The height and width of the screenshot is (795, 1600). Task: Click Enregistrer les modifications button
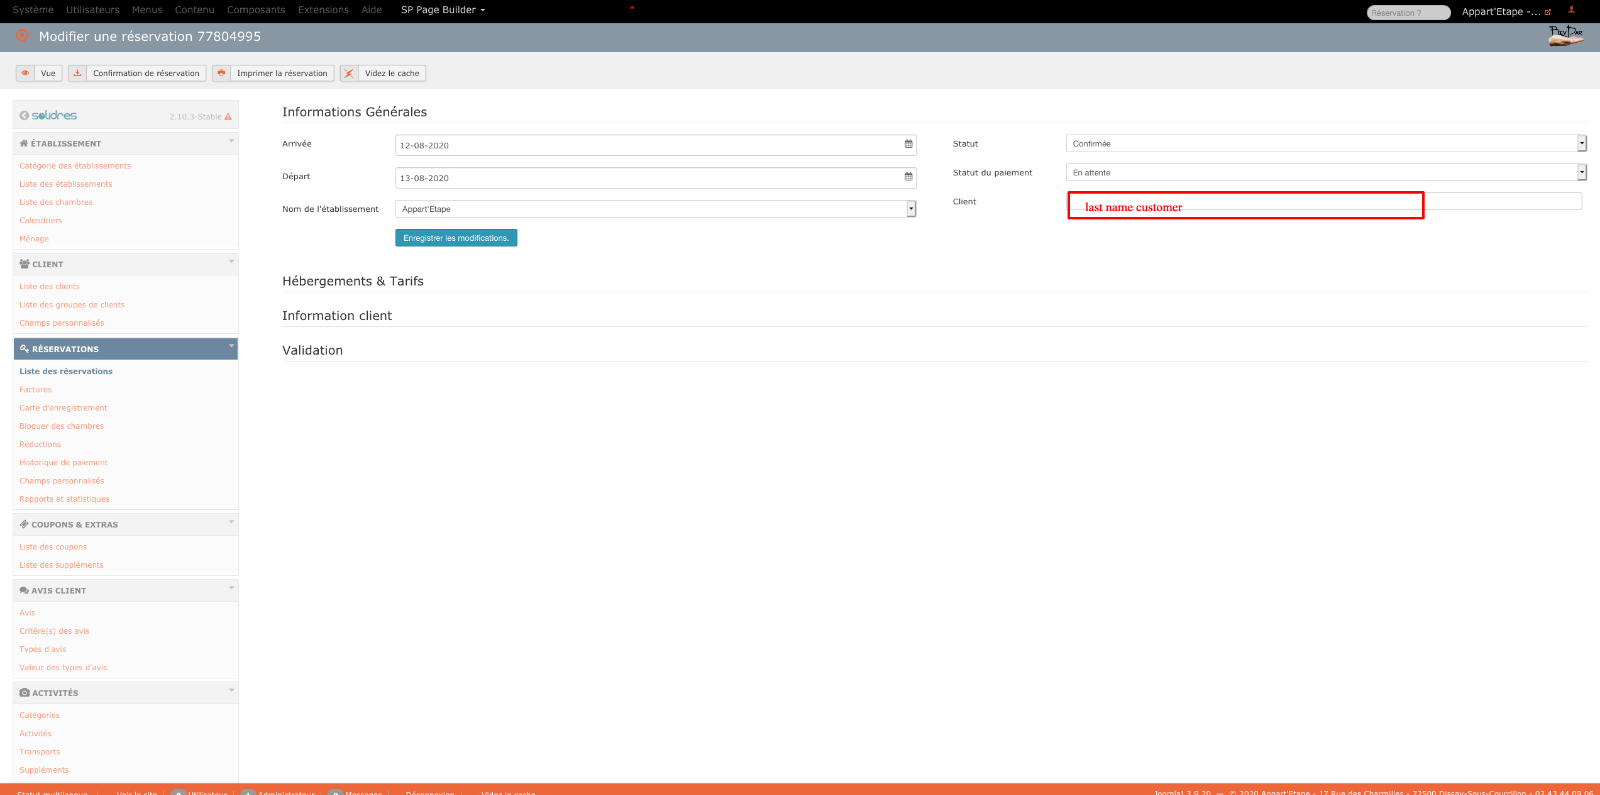click(x=456, y=238)
